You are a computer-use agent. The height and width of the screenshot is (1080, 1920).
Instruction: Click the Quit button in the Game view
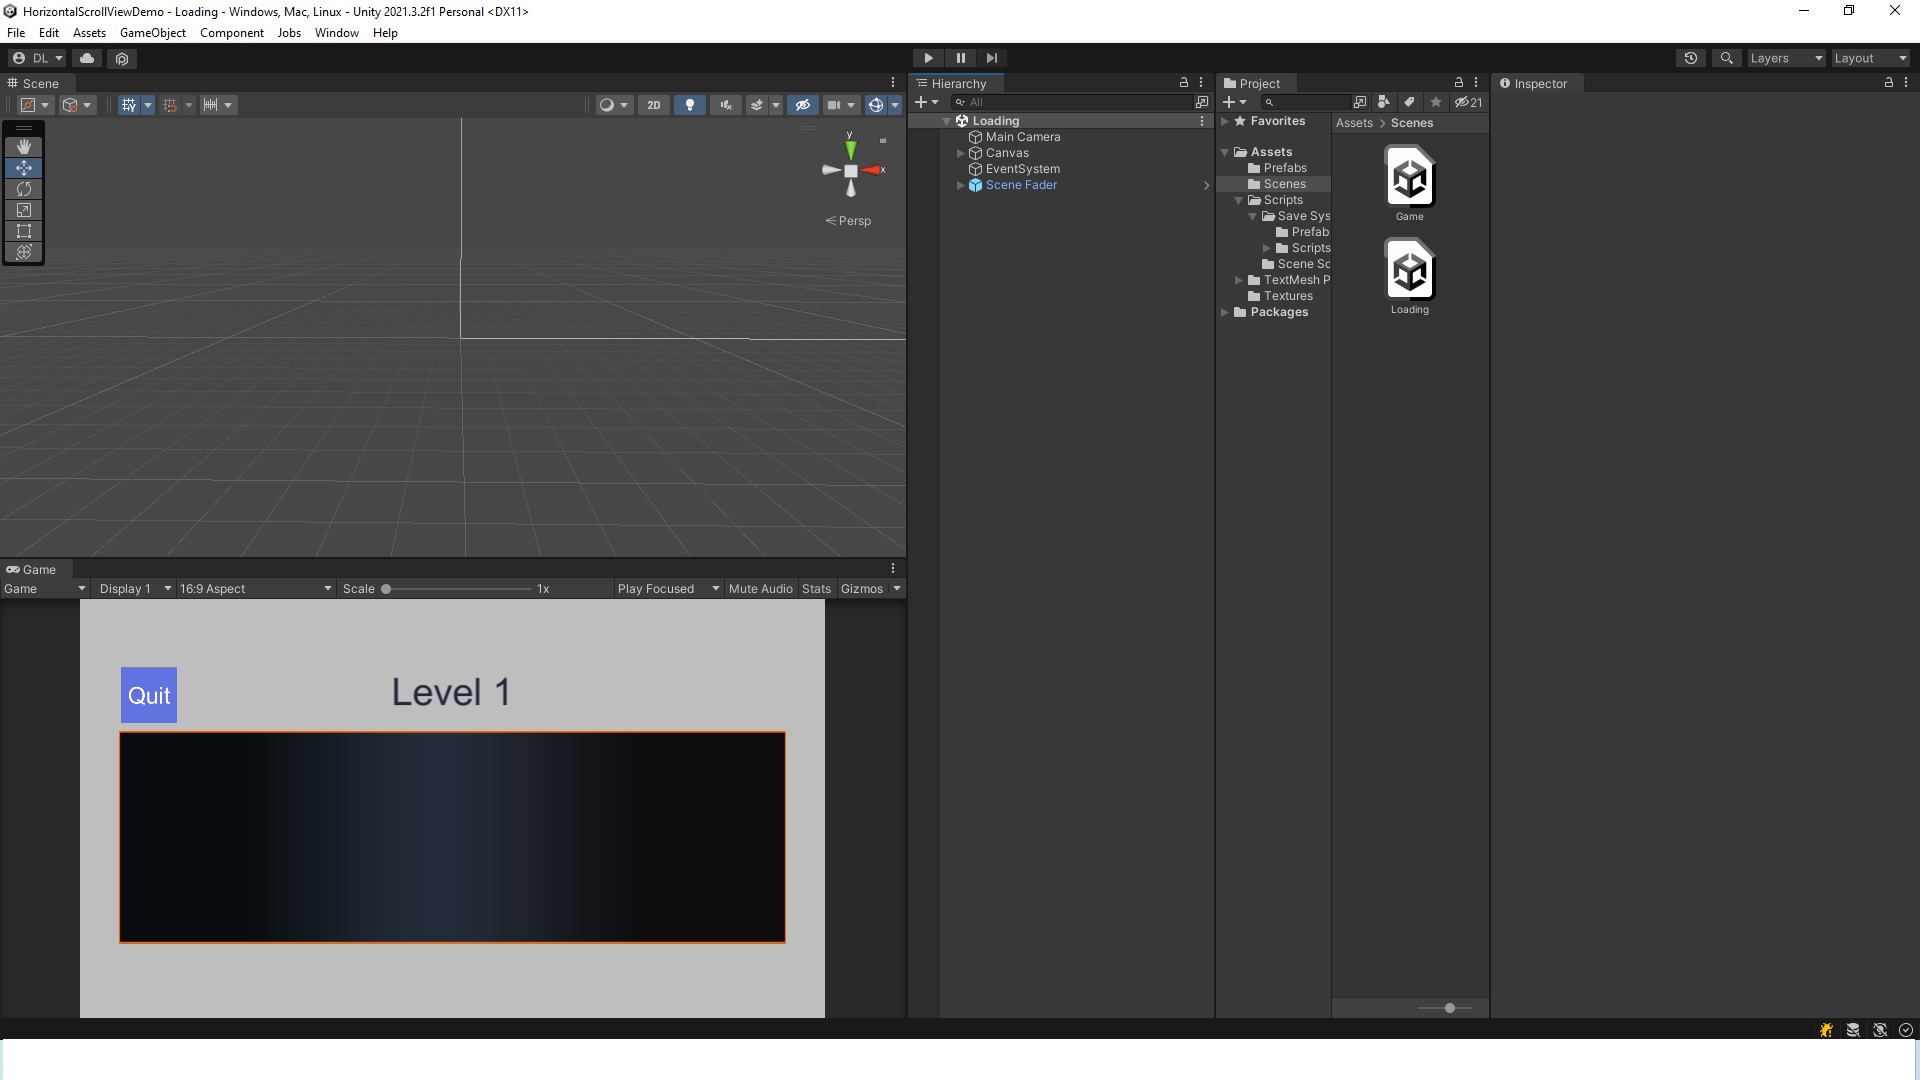click(149, 694)
